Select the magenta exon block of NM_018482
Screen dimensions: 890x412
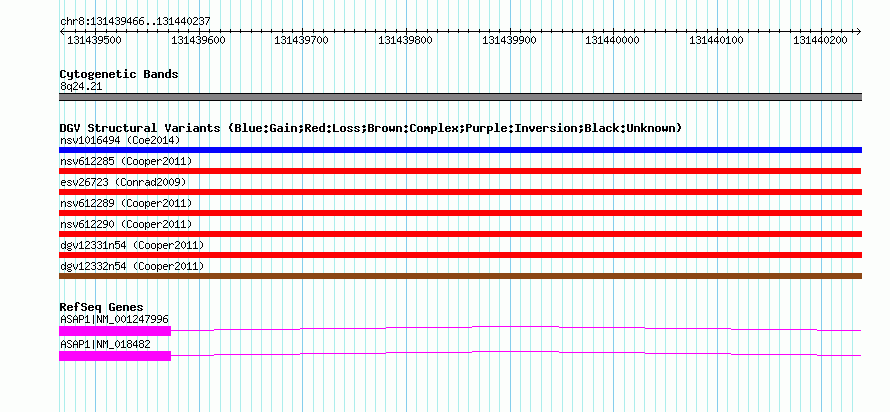[115, 356]
